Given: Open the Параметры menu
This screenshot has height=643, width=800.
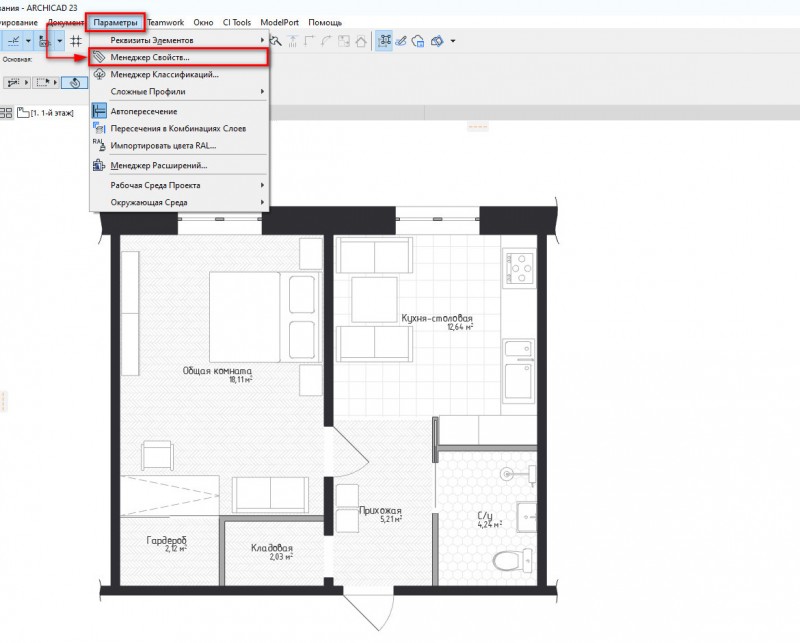Looking at the screenshot, I should [x=115, y=22].
